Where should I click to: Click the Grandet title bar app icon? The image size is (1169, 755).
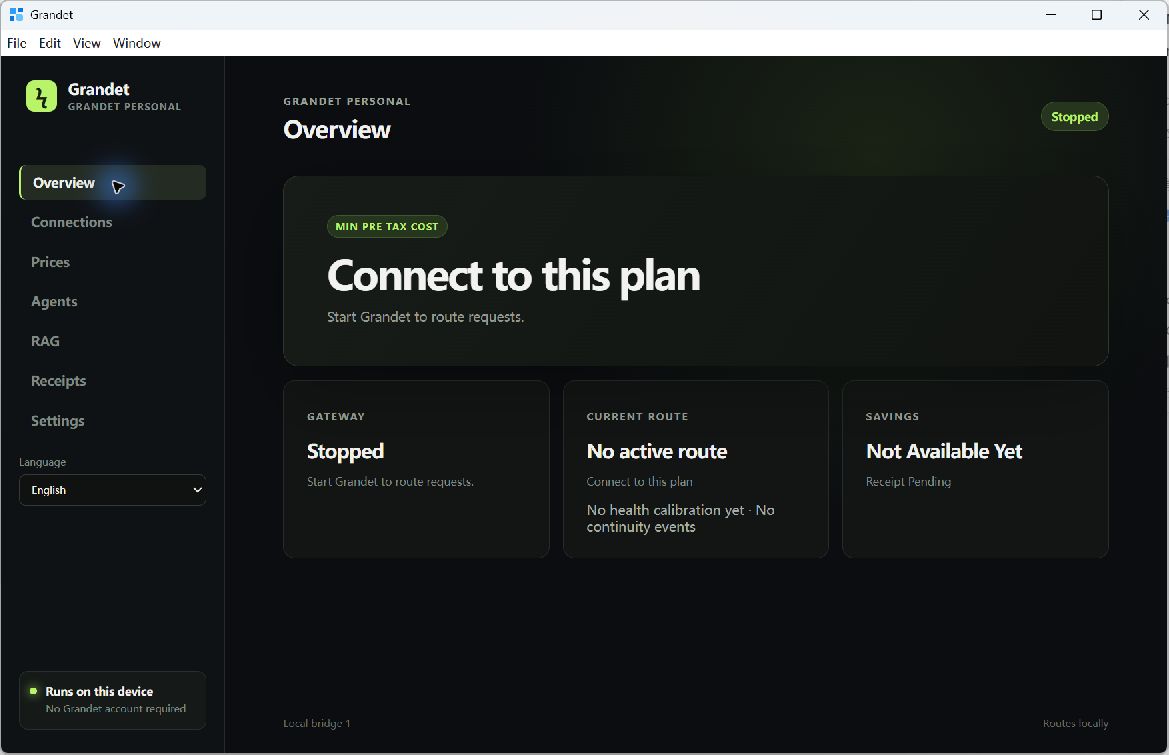pyautogui.click(x=16, y=14)
